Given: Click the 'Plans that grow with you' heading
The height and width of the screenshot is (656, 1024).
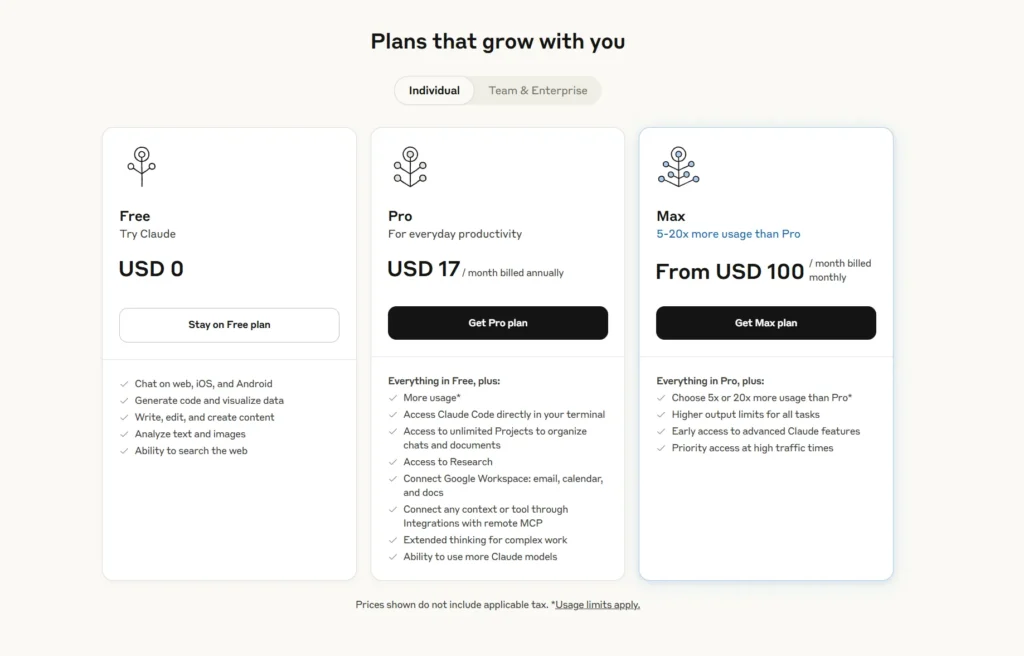Looking at the screenshot, I should [x=497, y=42].
